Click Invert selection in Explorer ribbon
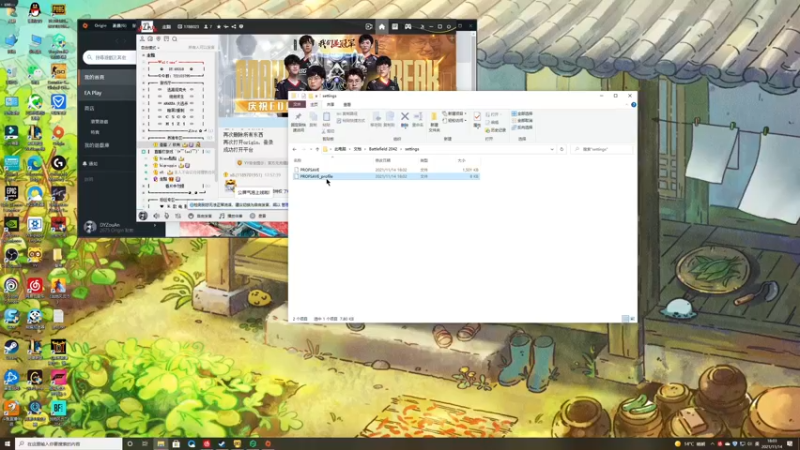This screenshot has width=800, height=450. [x=522, y=127]
